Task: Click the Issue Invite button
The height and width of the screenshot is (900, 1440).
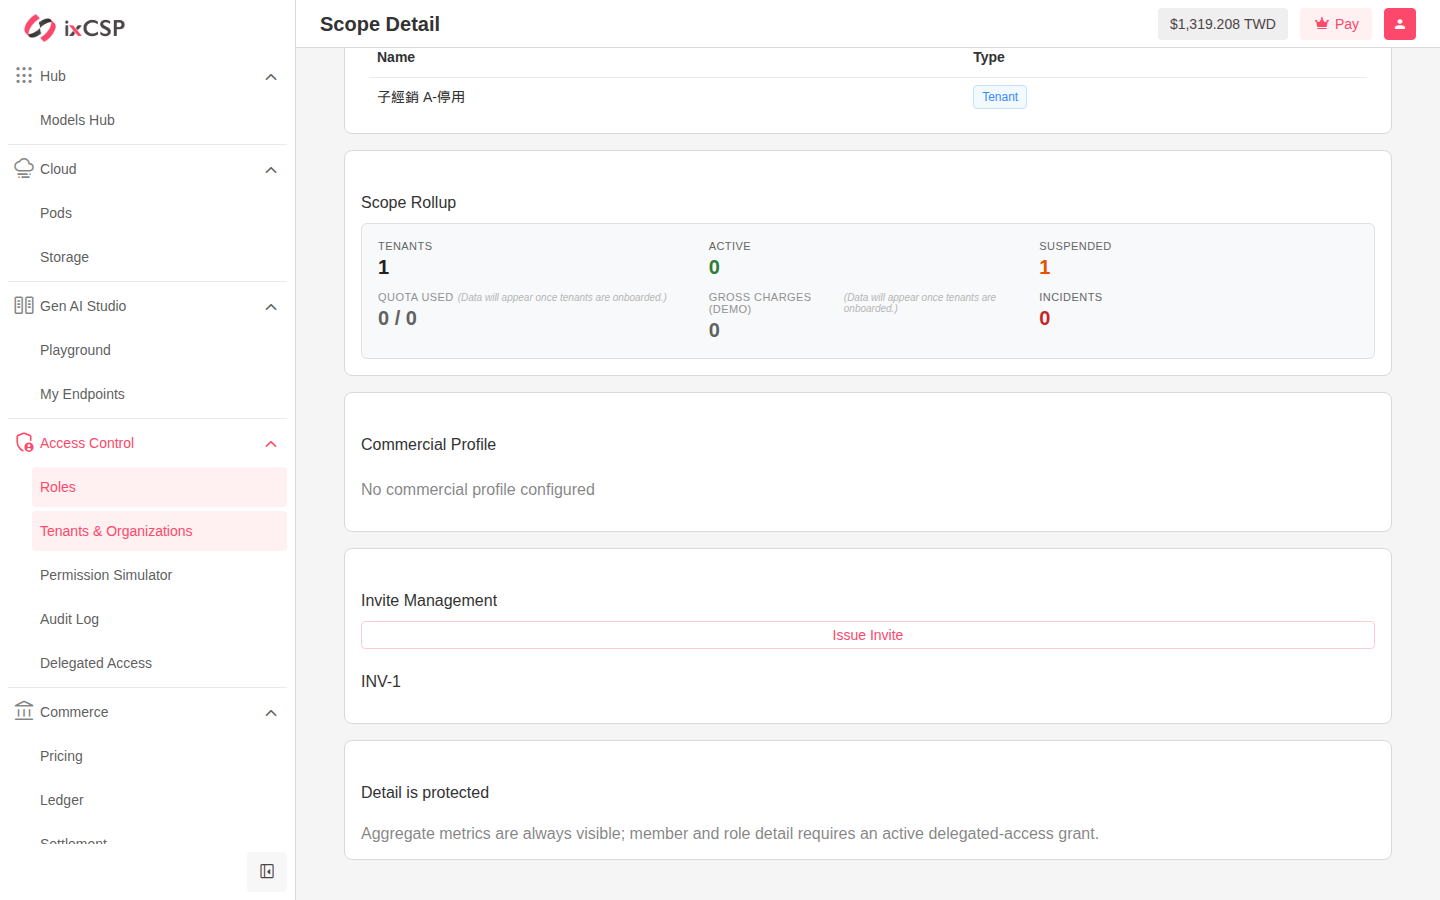Action: pyautogui.click(x=868, y=635)
